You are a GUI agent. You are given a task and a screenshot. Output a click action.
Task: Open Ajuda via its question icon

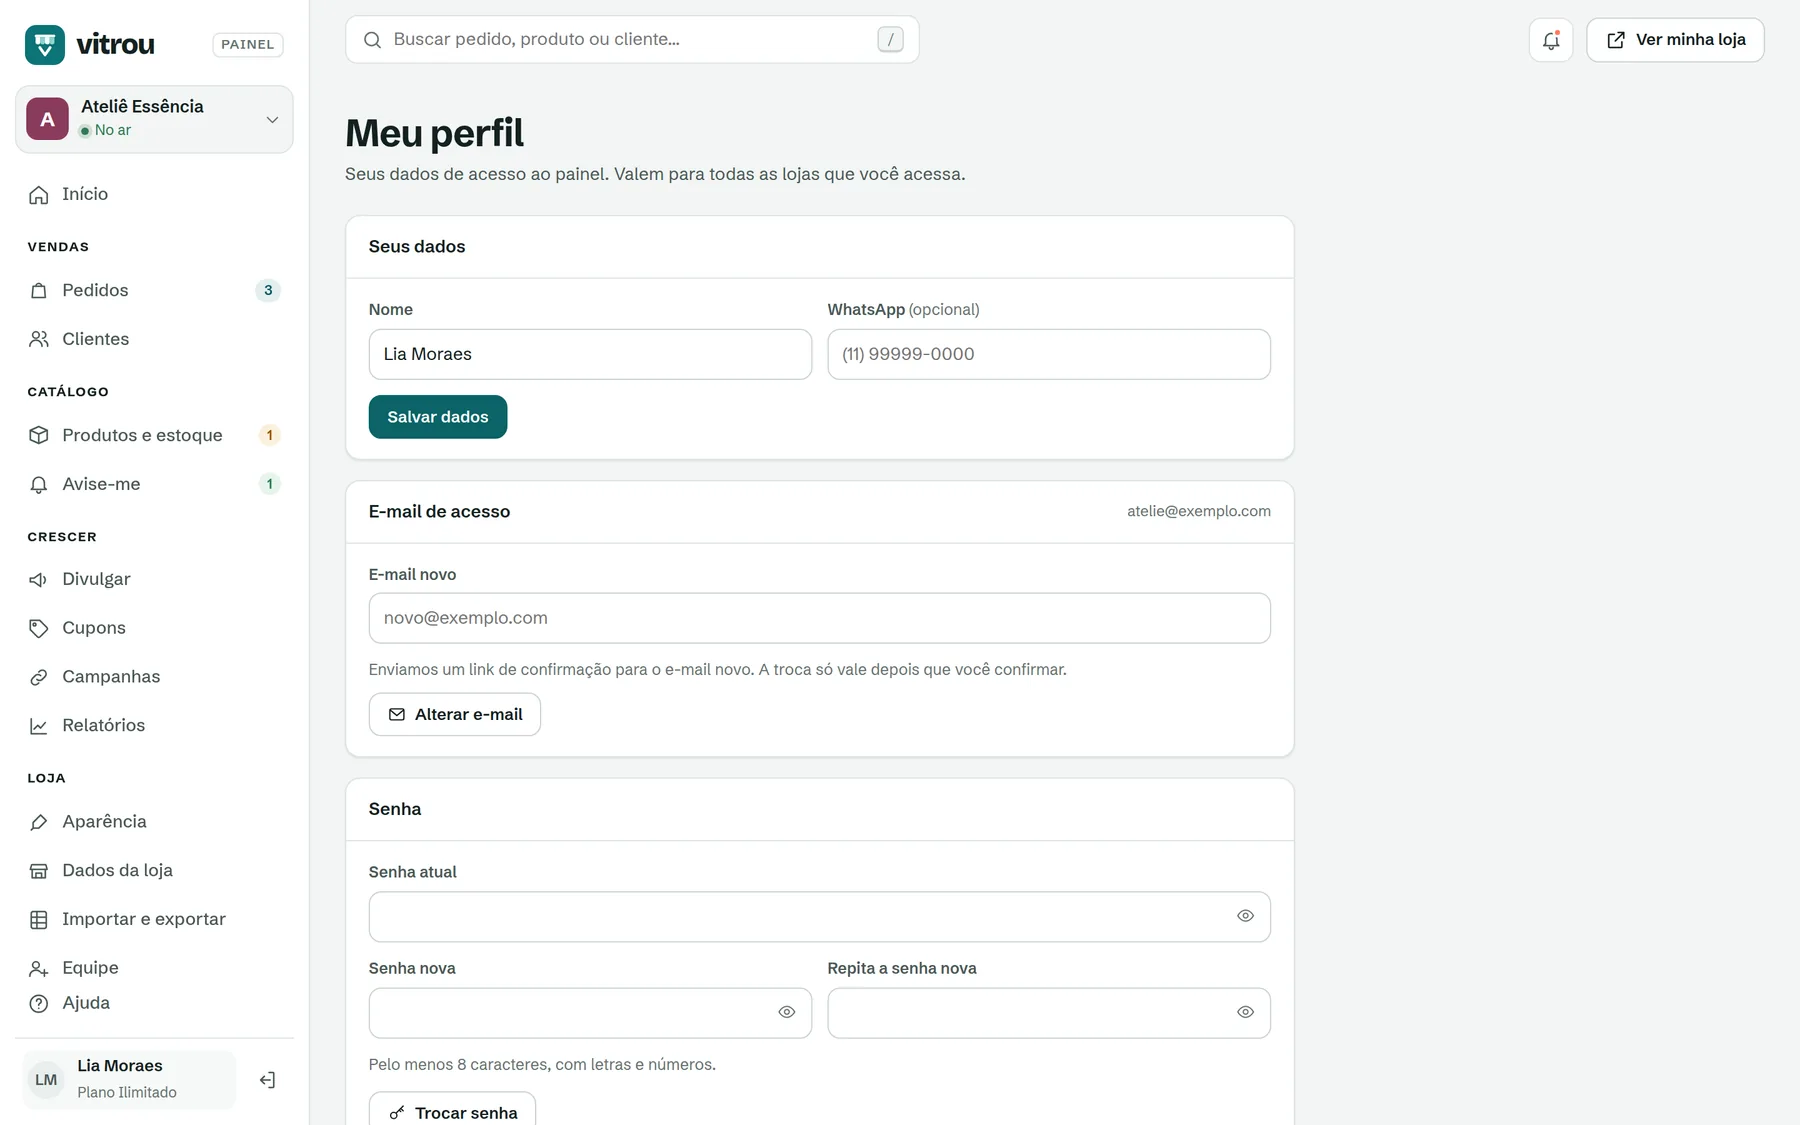pyautogui.click(x=39, y=1004)
